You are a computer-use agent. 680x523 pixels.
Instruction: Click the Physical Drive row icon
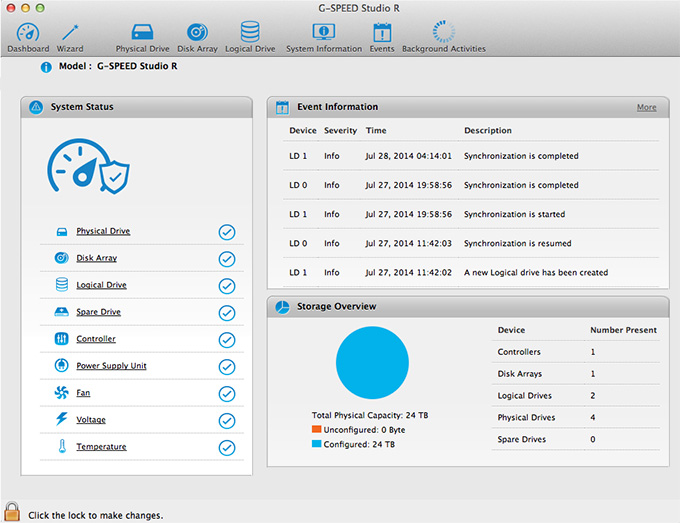click(x=62, y=232)
